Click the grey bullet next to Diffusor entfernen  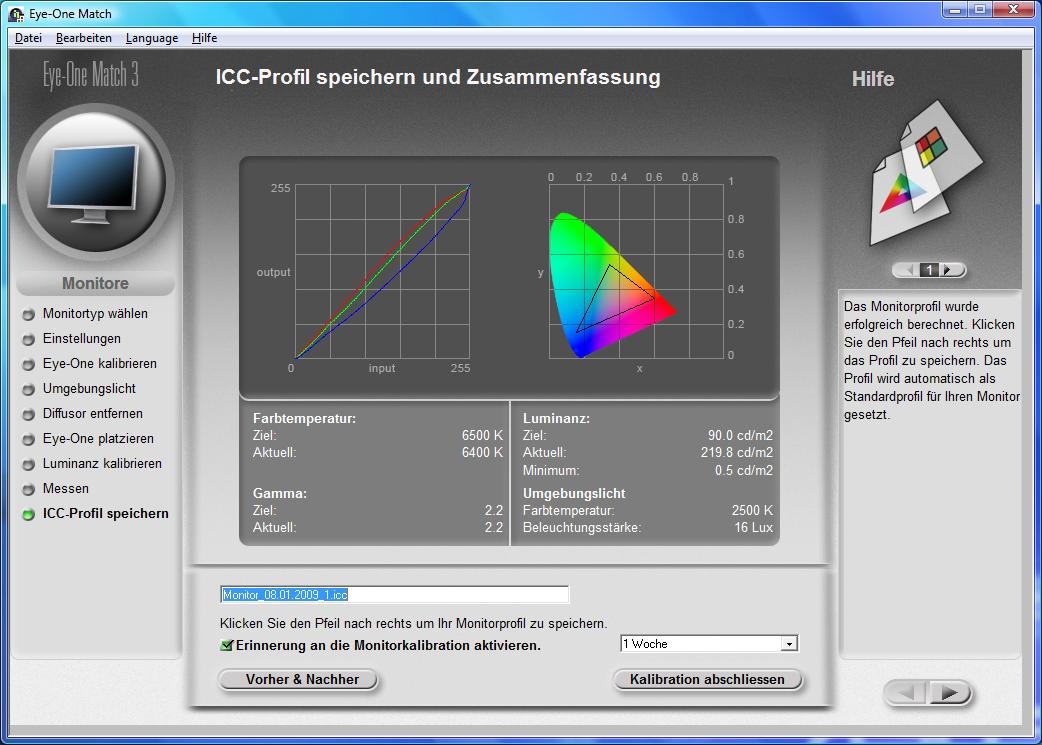29,415
